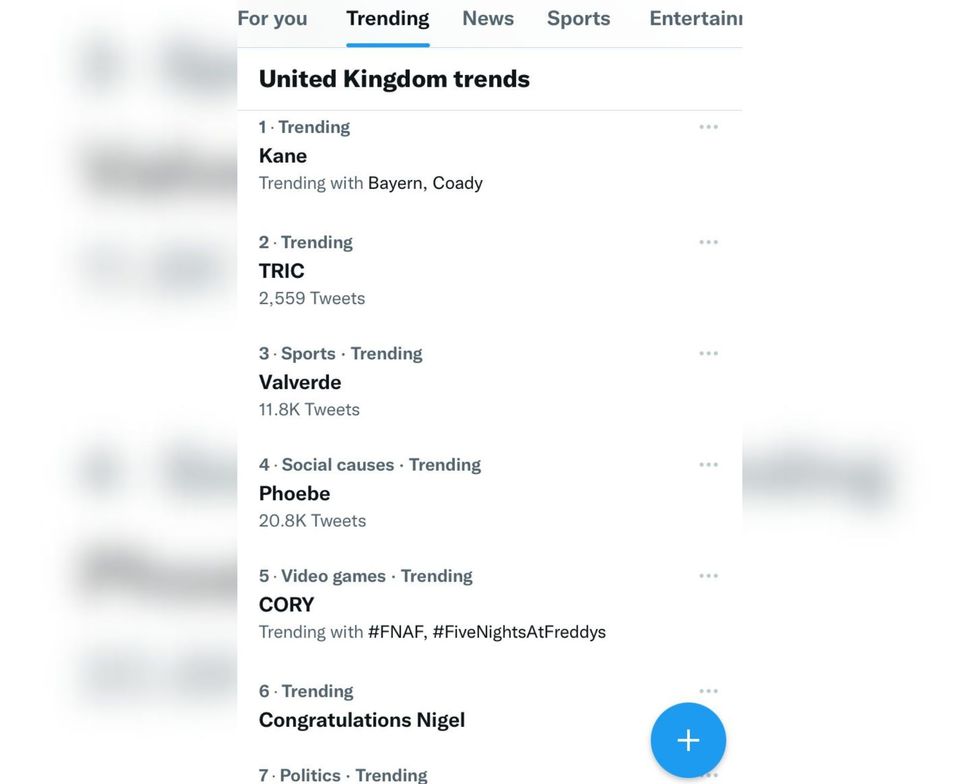Tap the blue compose tweet plus button
Screen dimensions: 980x784
[688, 740]
